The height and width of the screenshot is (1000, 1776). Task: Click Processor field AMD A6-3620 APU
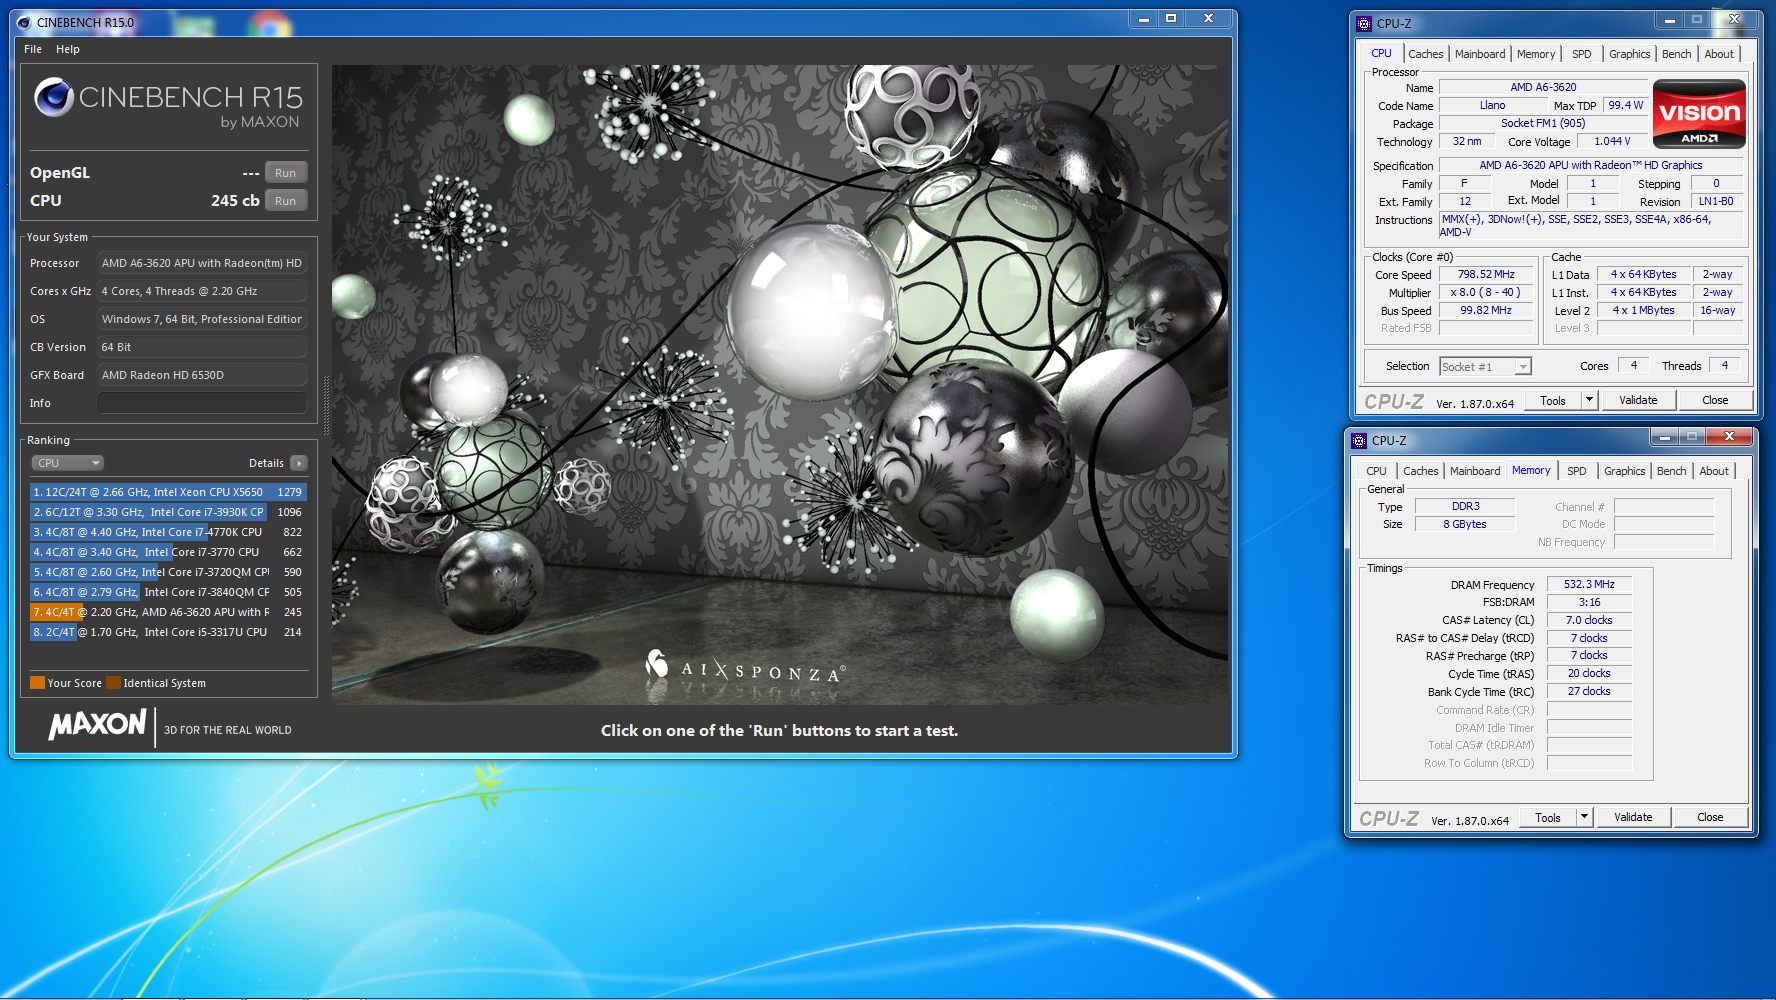coord(202,263)
